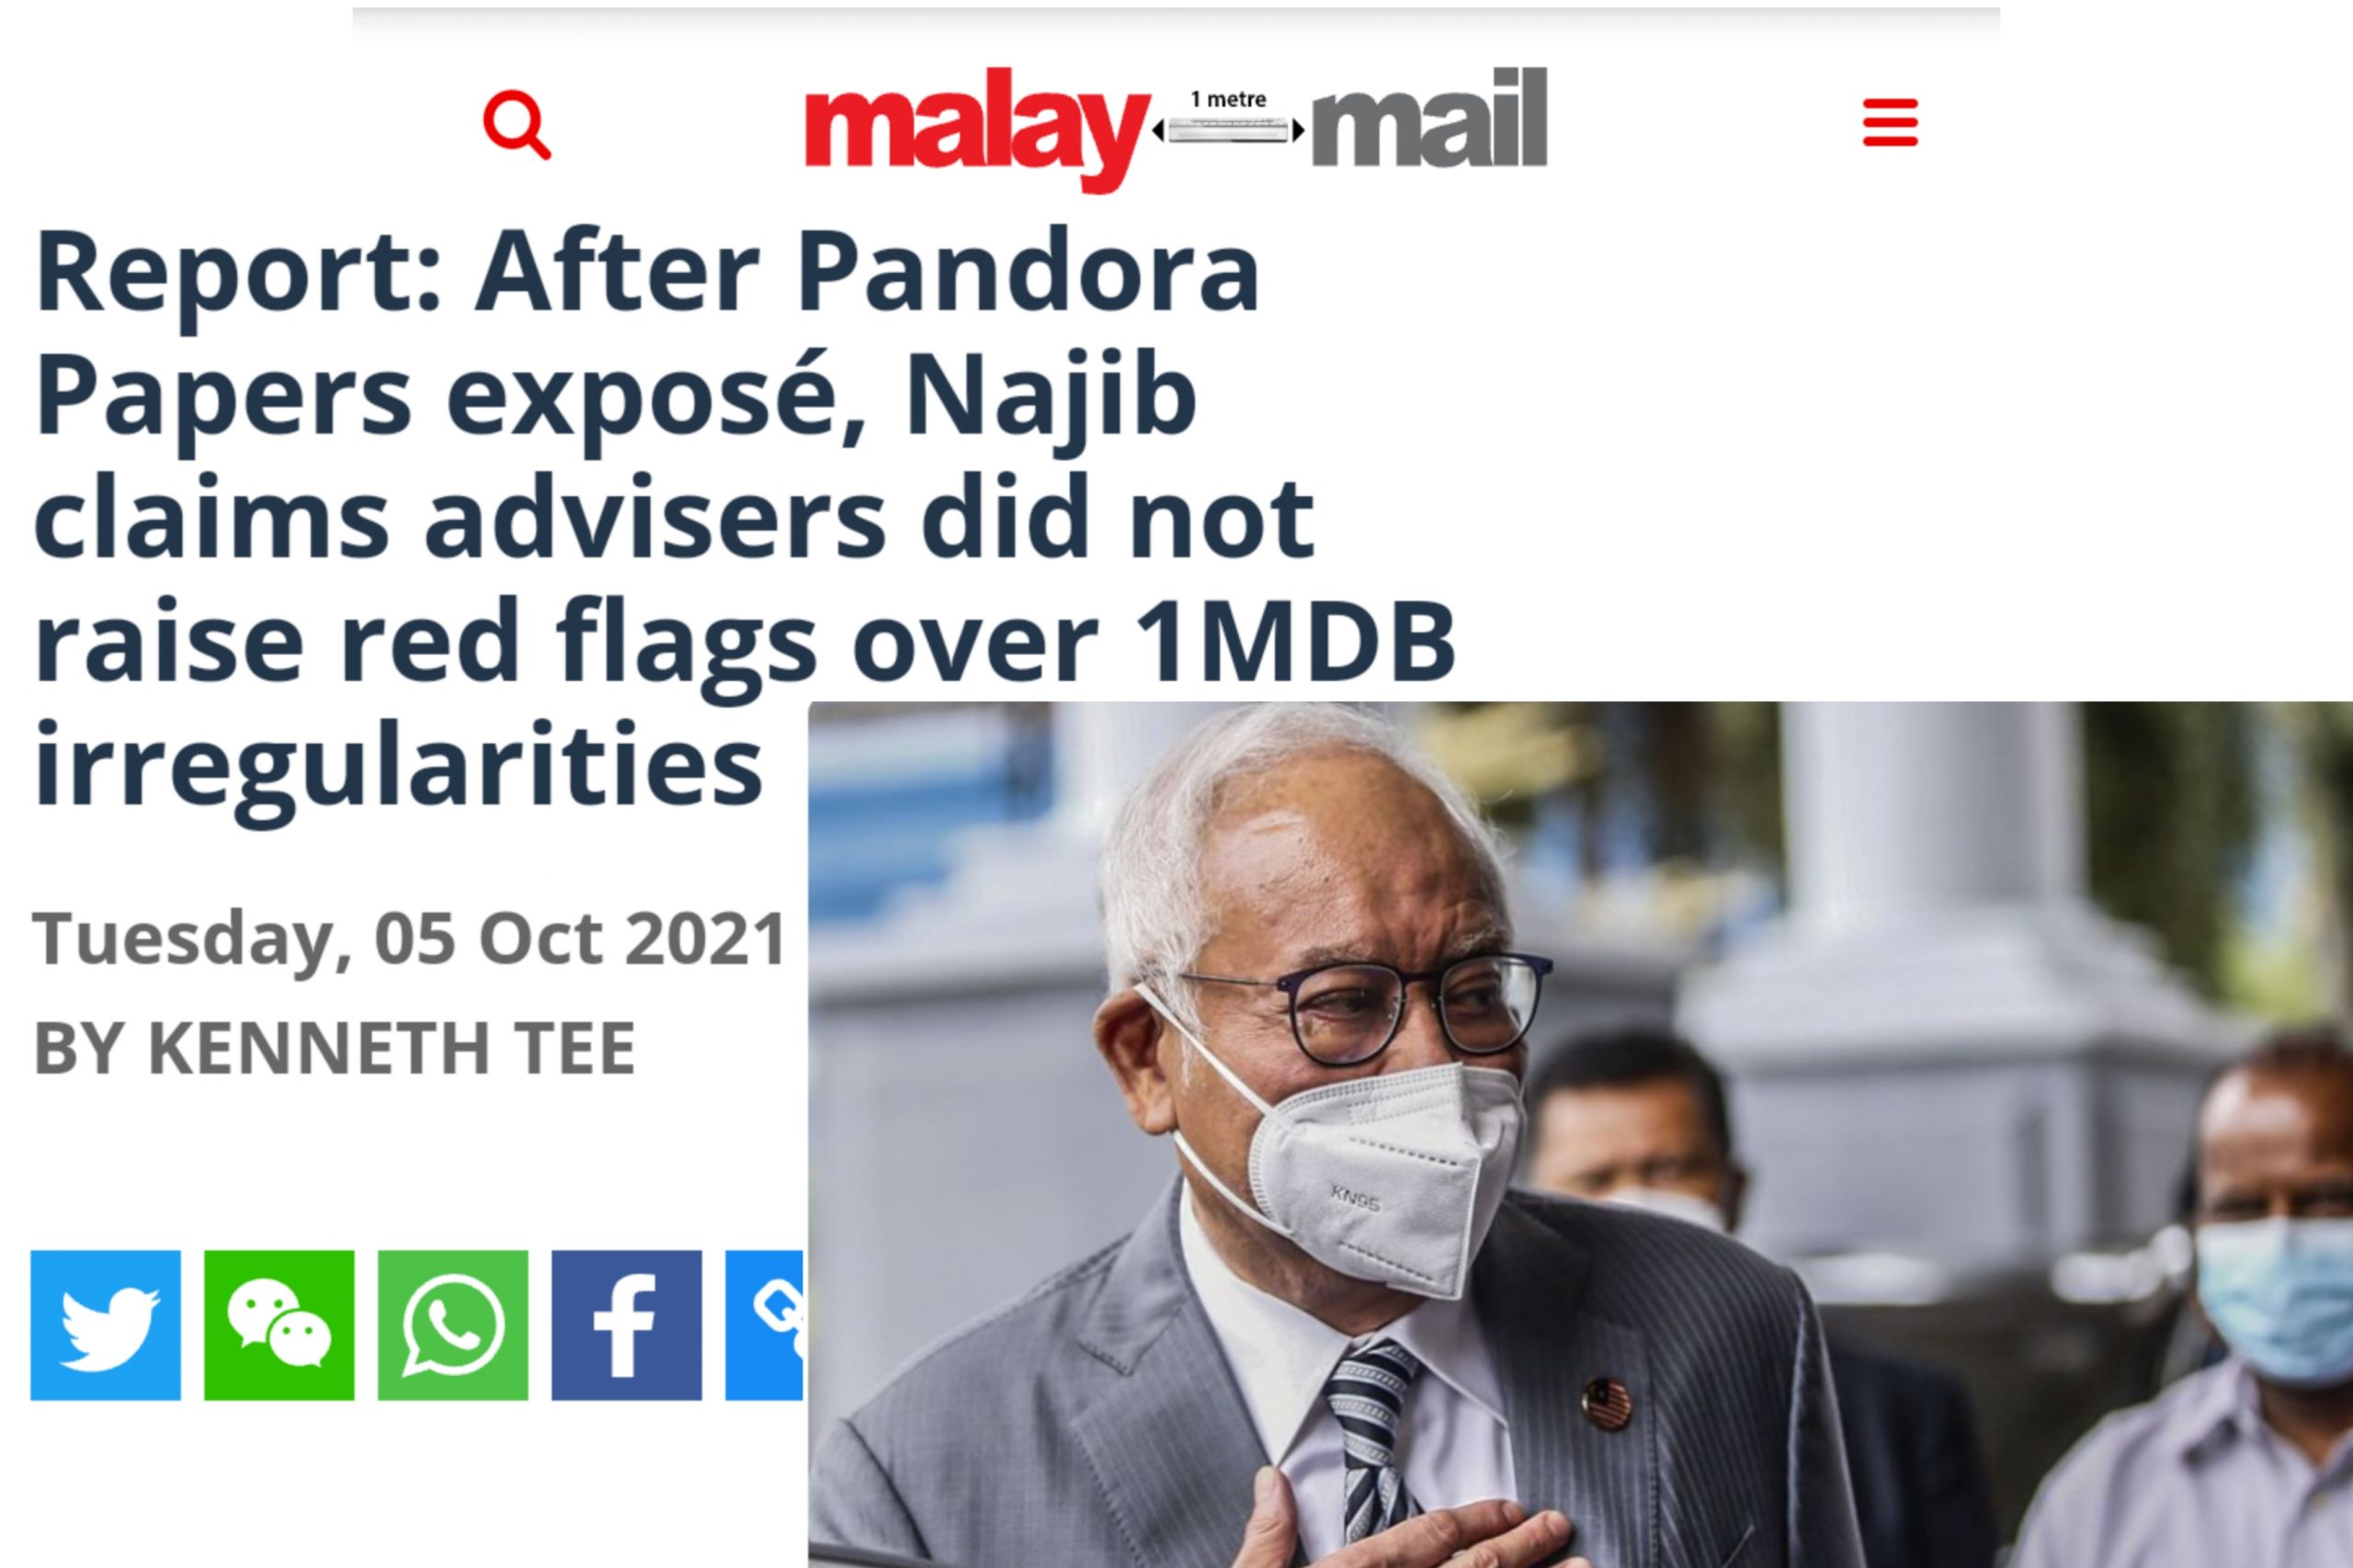Click the Malay Mail logo
The image size is (2353, 1568).
click(1176, 127)
